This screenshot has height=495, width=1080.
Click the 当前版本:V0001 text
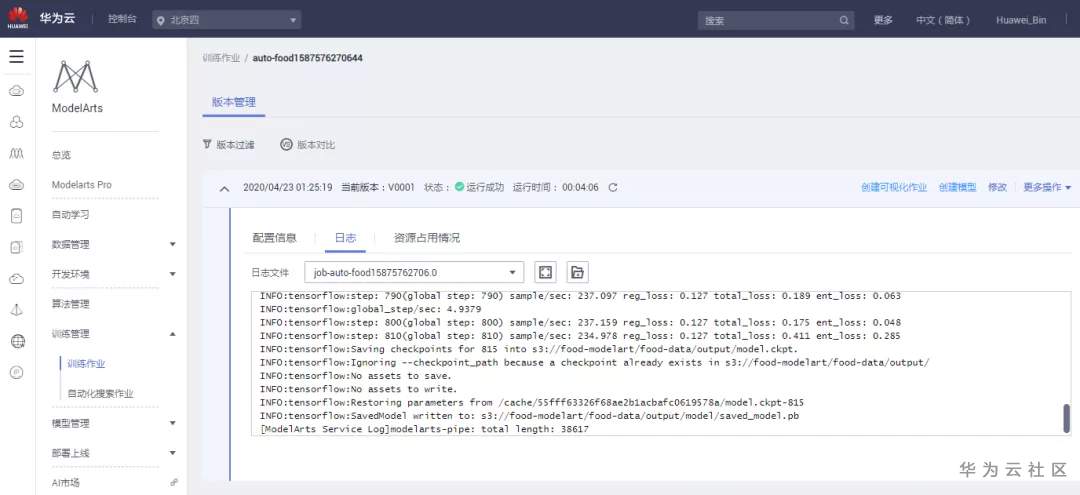coord(378,187)
